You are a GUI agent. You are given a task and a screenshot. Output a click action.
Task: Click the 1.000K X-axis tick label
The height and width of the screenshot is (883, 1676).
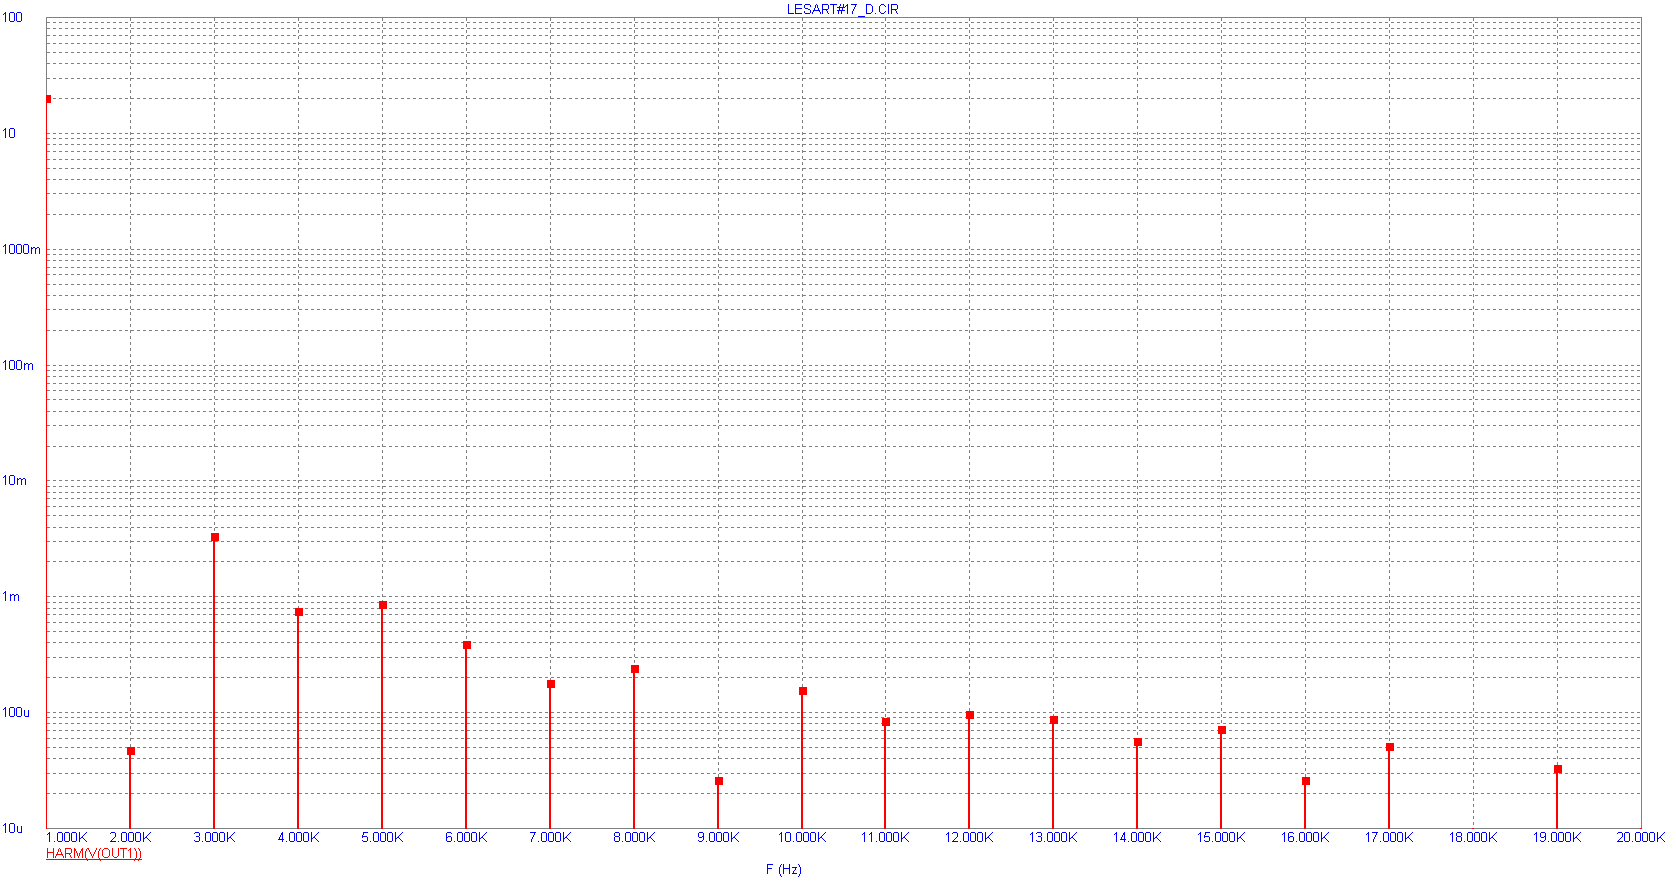click(x=67, y=837)
